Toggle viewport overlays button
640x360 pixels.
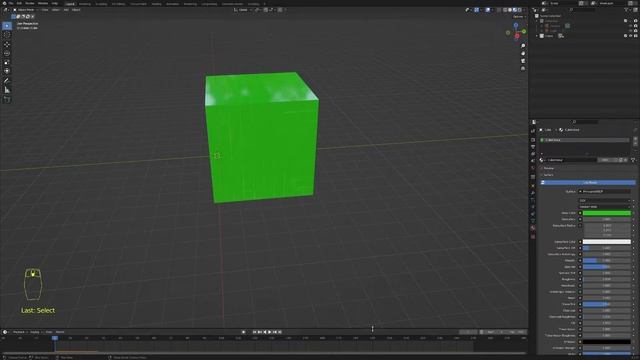pos(488,10)
